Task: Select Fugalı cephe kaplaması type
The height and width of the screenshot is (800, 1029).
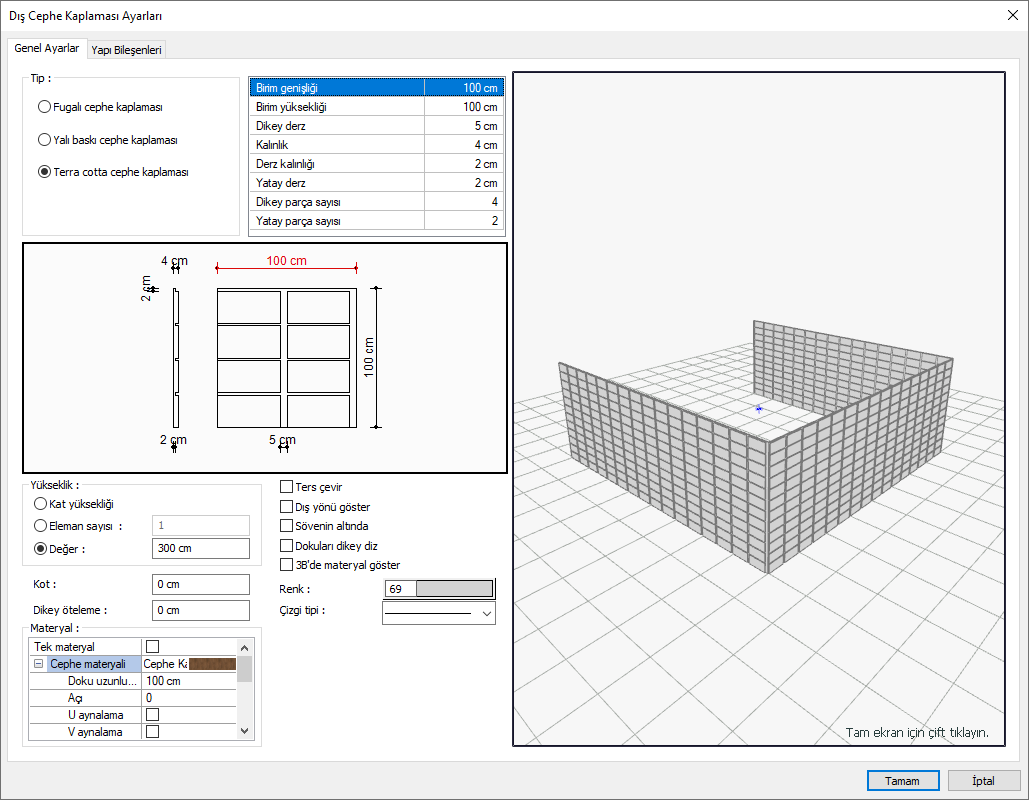Action: click(44, 107)
